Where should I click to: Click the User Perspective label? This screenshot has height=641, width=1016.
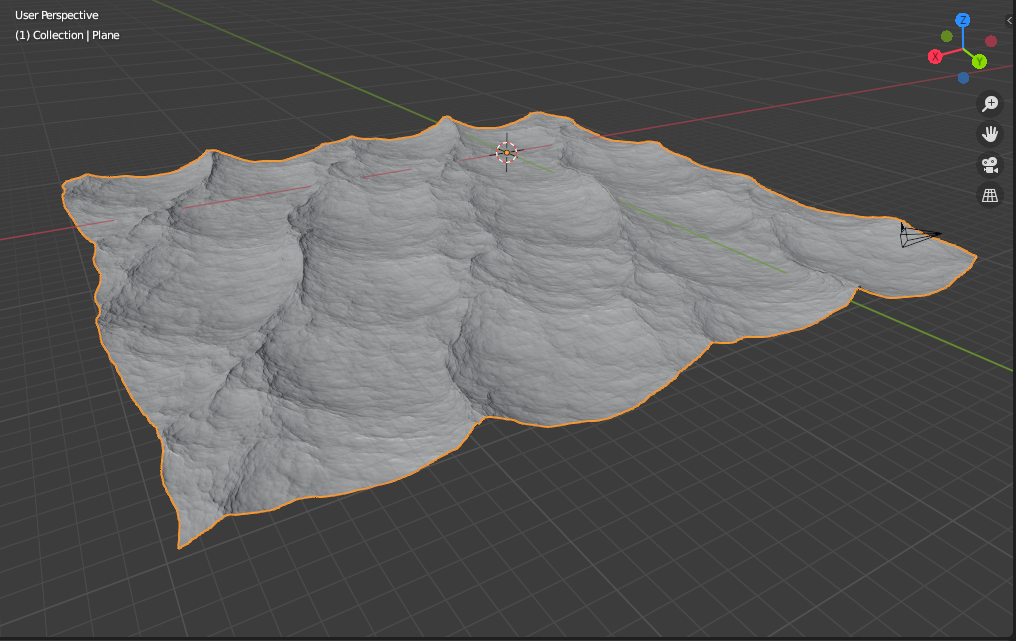55,14
